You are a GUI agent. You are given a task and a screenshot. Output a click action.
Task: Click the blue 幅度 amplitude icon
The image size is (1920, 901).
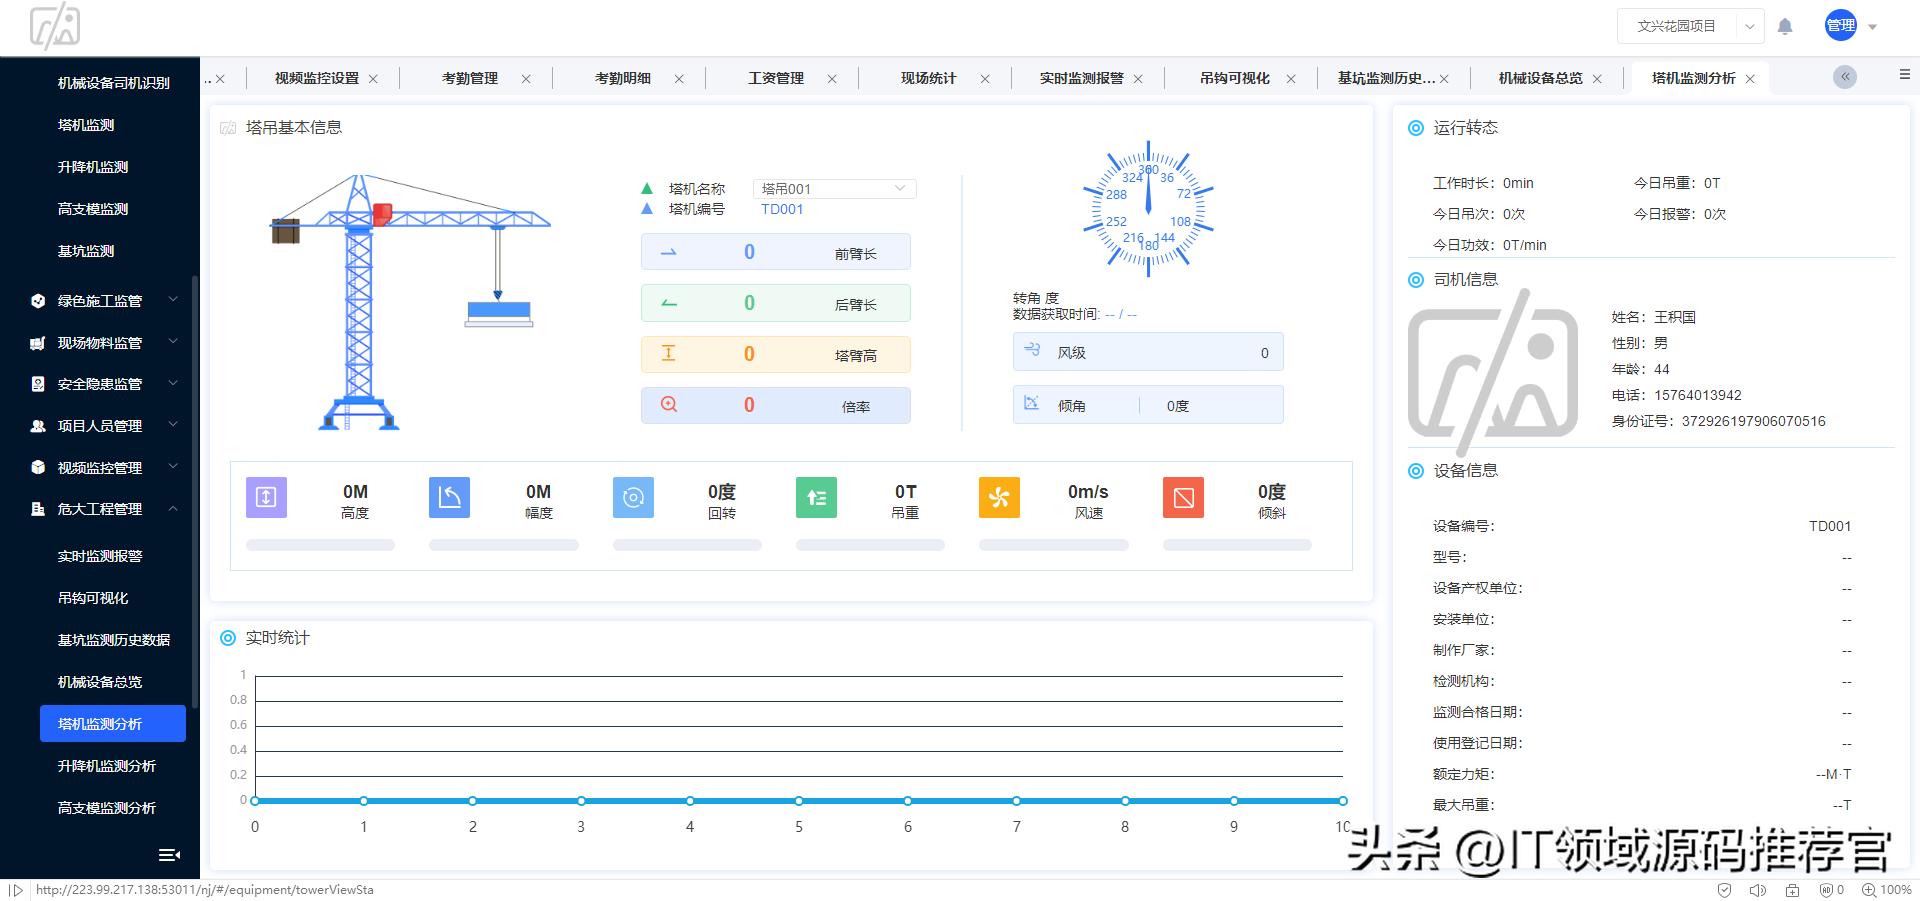449,497
